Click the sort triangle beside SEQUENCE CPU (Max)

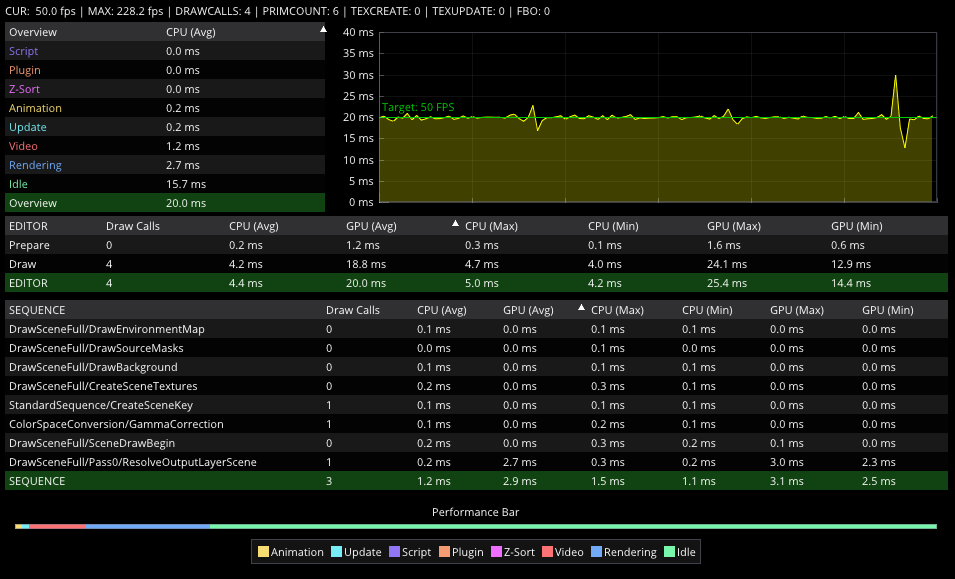pyautogui.click(x=582, y=308)
